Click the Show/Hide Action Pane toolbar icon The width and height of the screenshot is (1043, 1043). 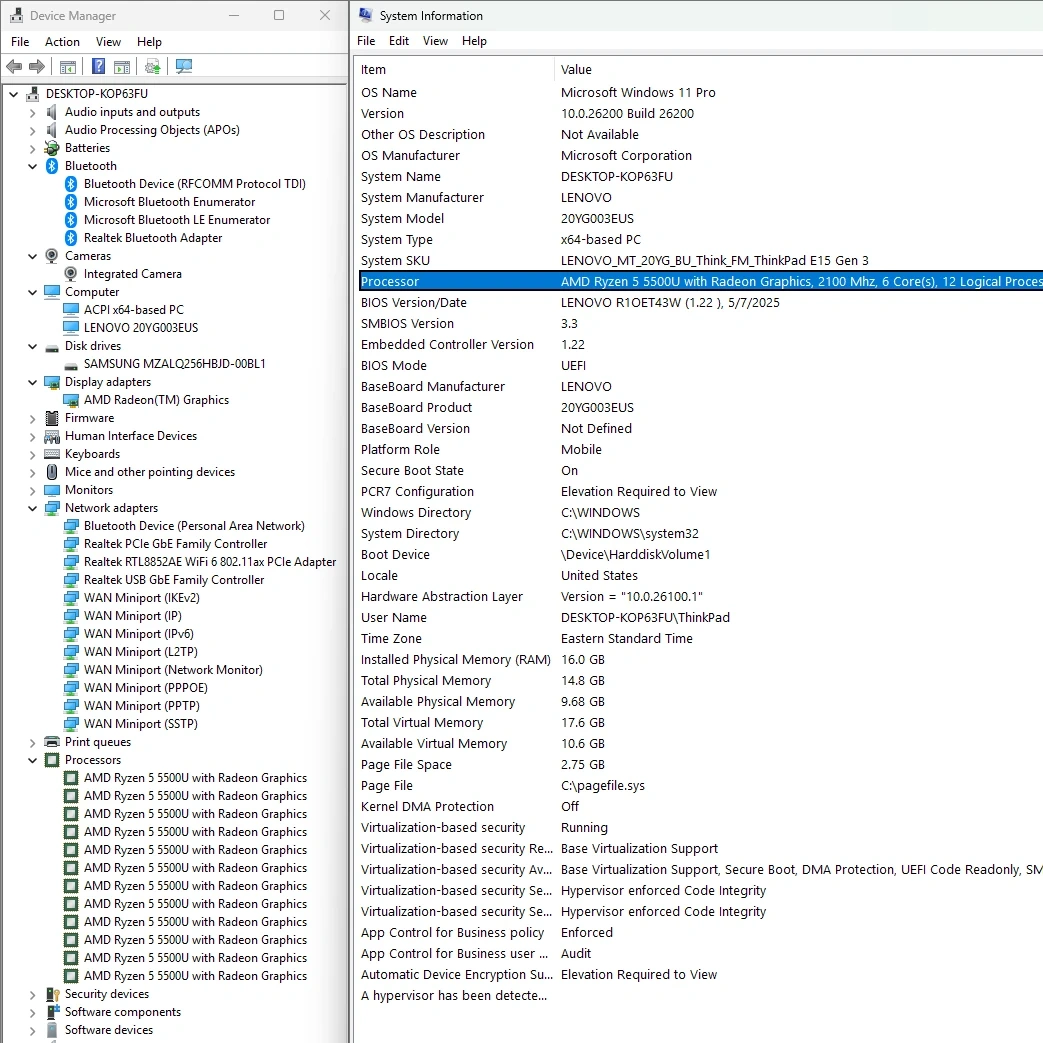(122, 67)
